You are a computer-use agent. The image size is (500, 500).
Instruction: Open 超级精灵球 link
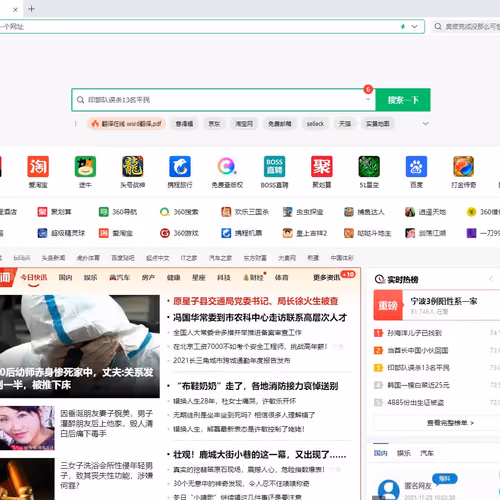(61, 233)
